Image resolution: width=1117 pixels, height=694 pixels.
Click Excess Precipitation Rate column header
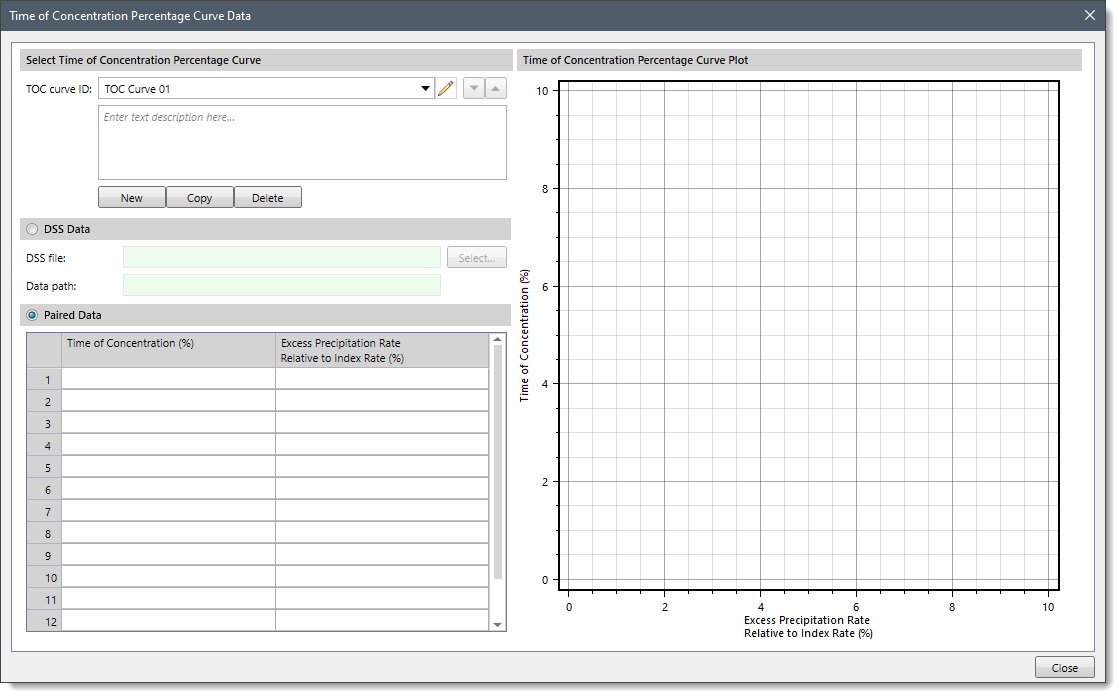tap(382, 351)
